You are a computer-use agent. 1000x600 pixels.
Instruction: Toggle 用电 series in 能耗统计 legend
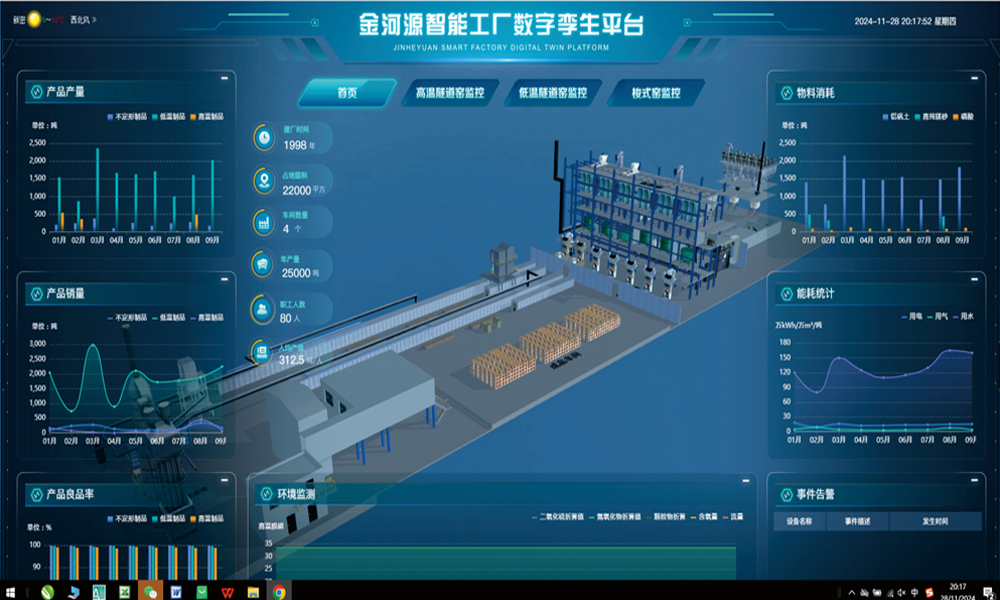tap(908, 317)
